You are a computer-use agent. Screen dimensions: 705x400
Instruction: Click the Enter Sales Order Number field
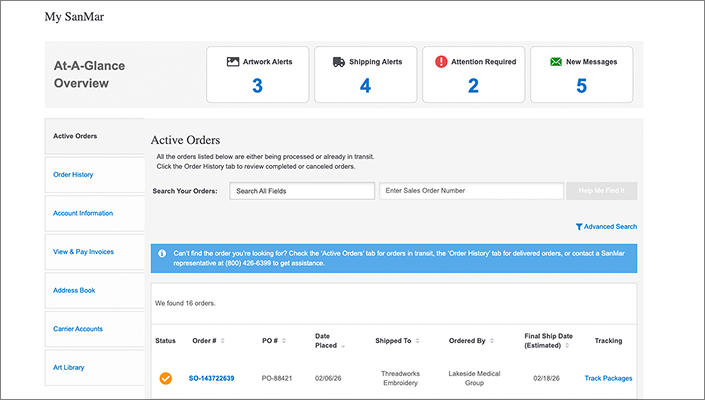tap(469, 191)
